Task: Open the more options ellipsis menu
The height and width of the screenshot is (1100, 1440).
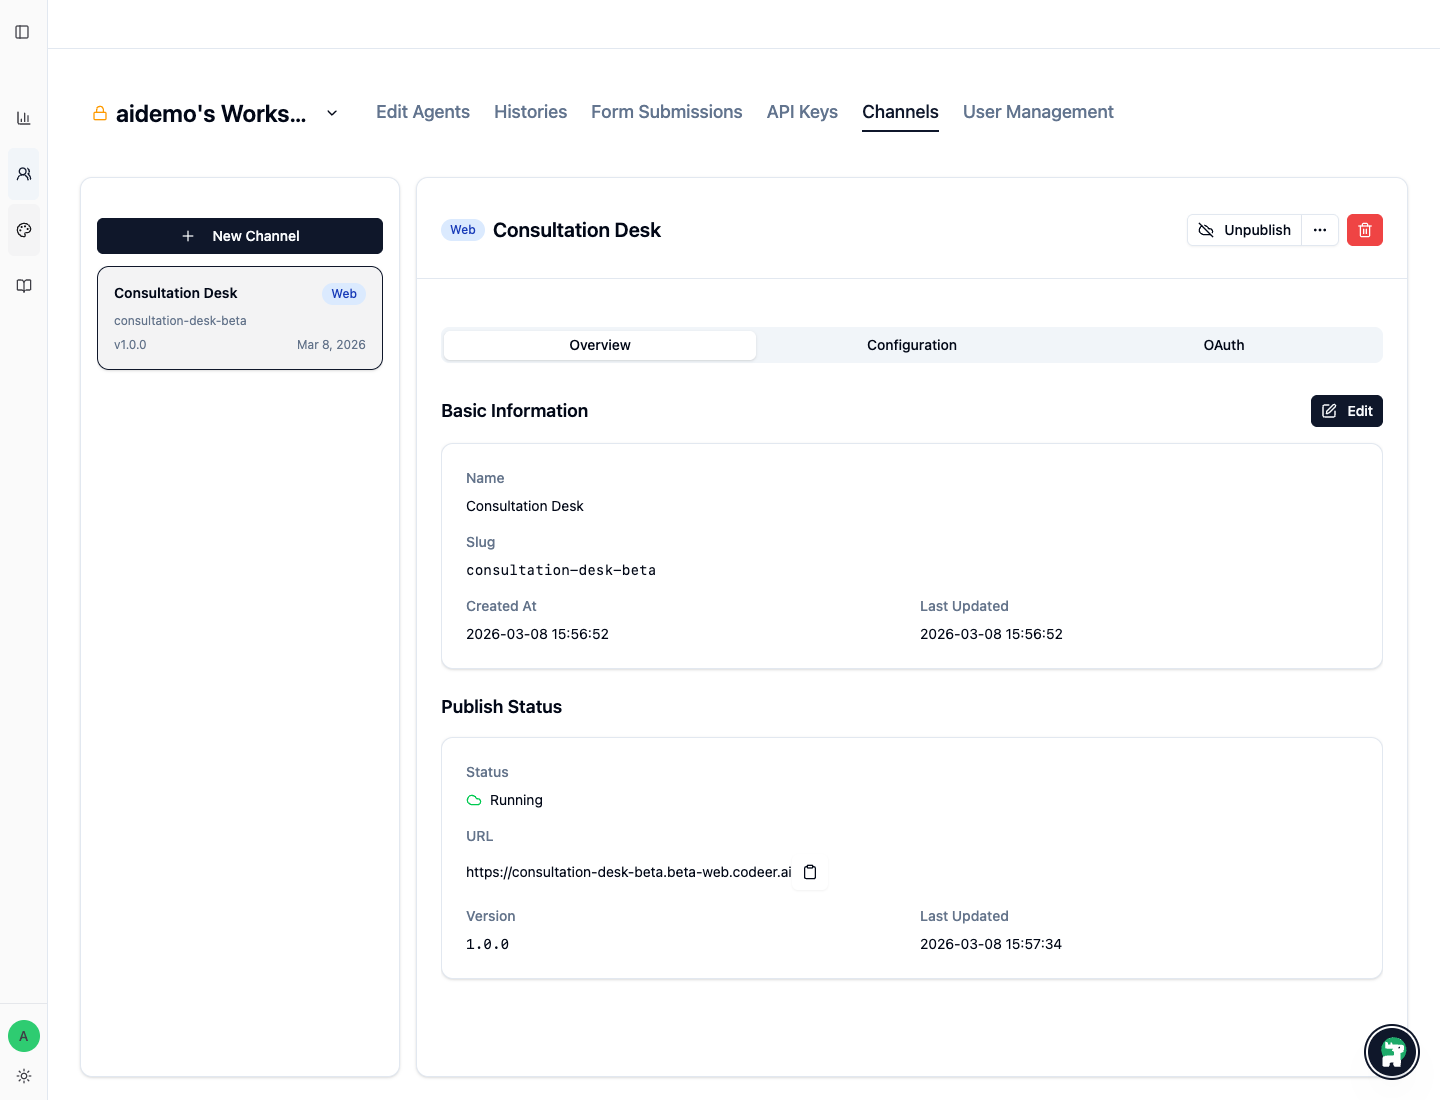Action: click(1320, 230)
